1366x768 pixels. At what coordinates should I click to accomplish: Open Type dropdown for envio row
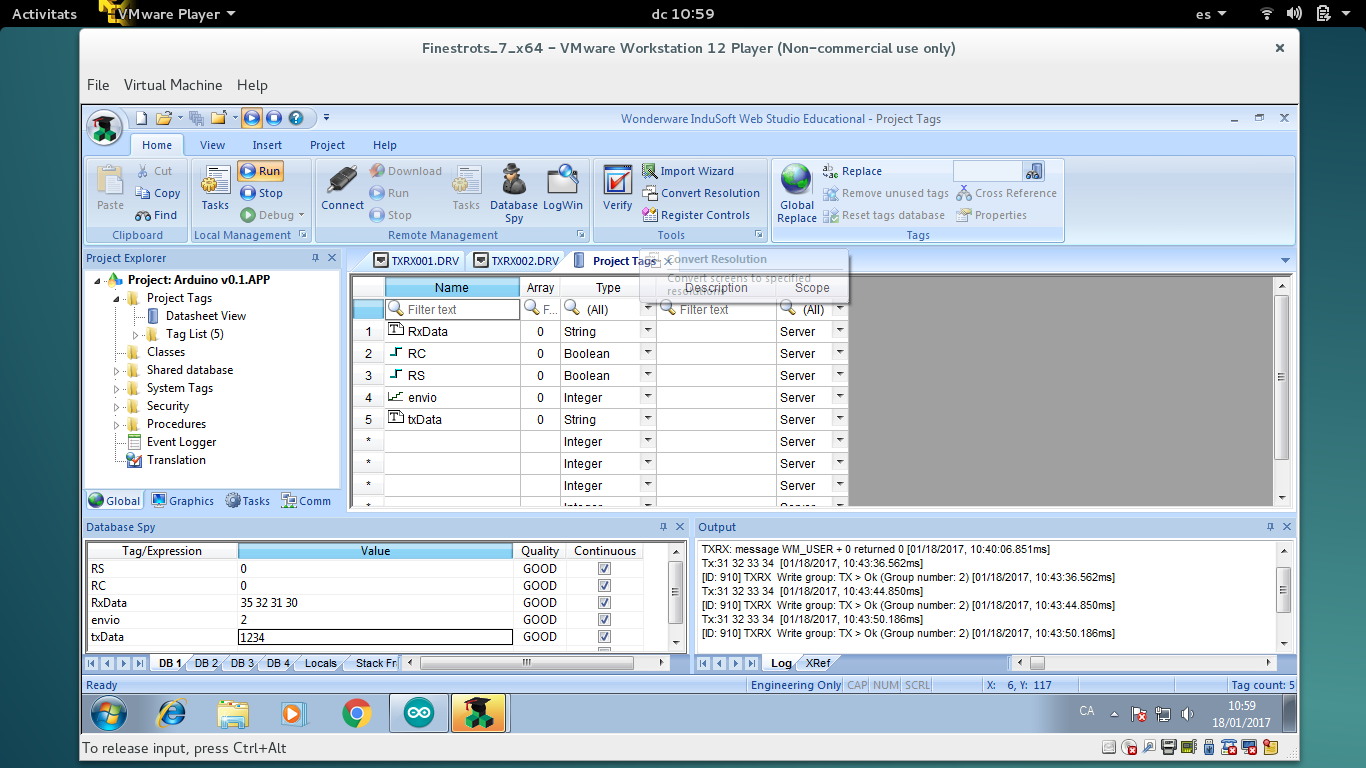click(648, 397)
